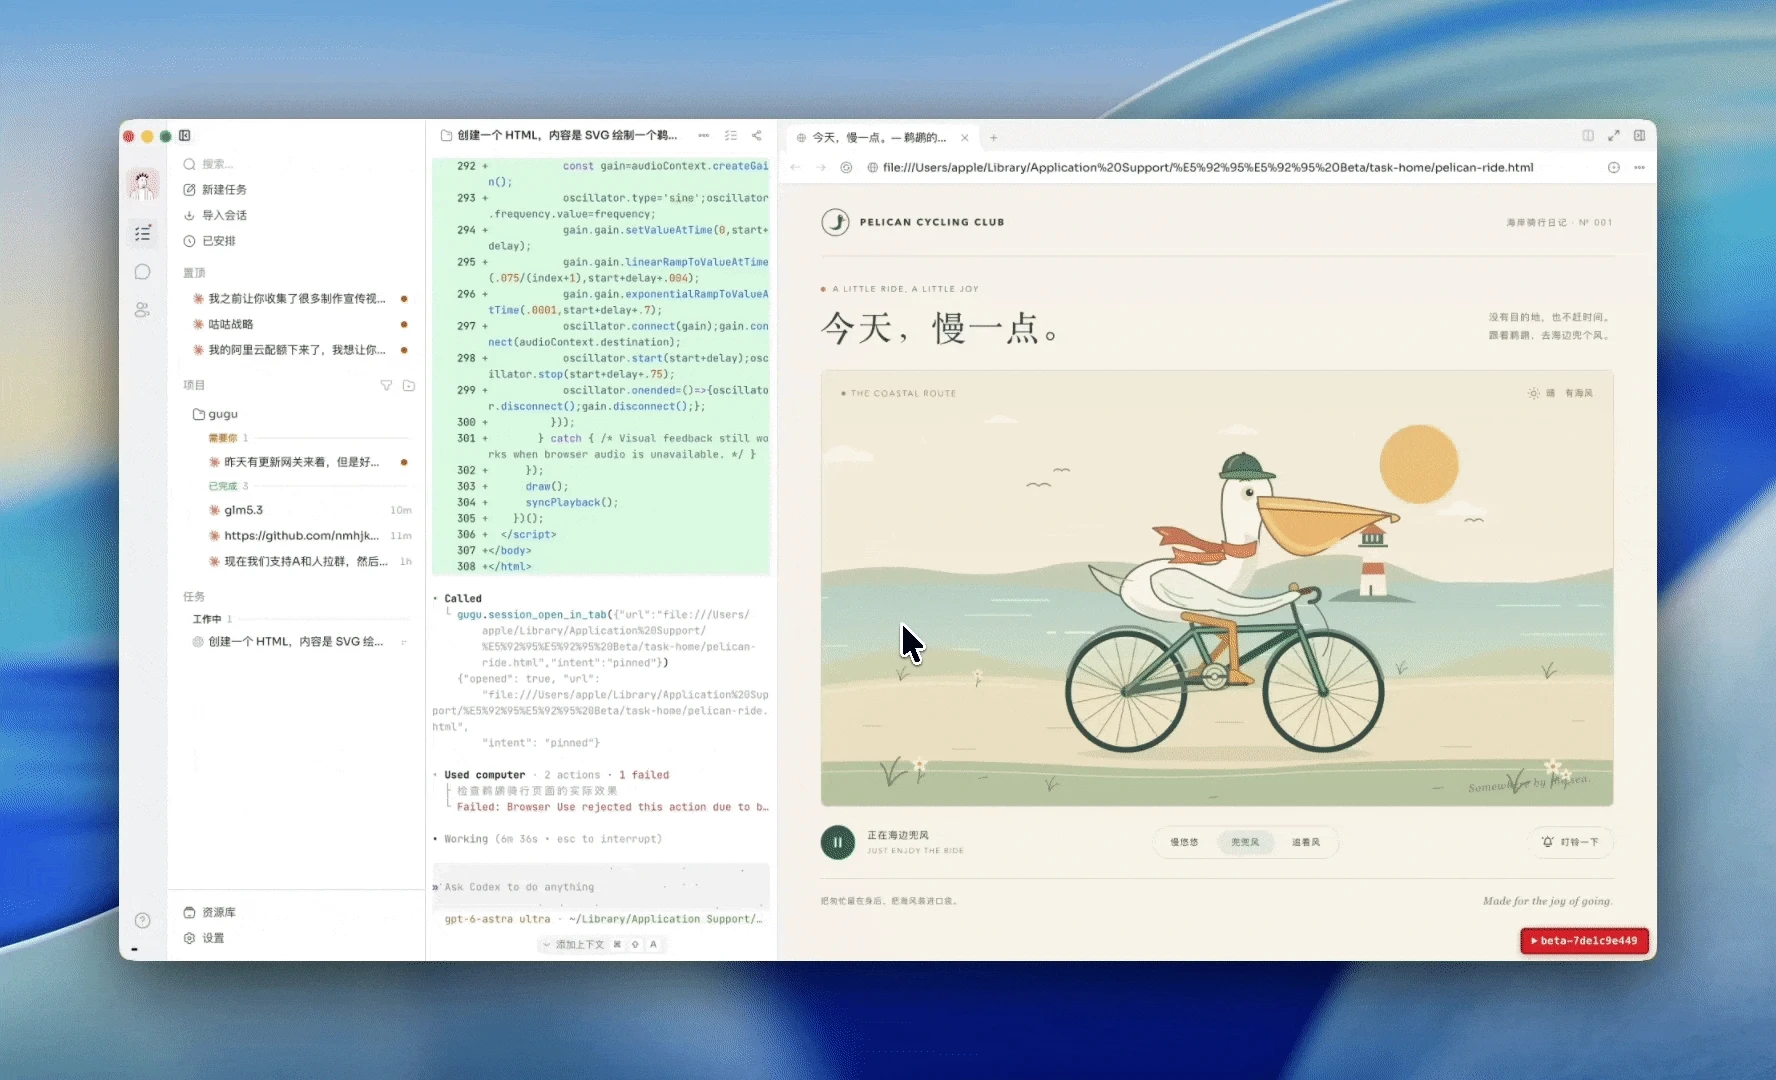Screen dimensions: 1776x1080
Task: Select the 创建一个 HTML task in sidebar
Action: coord(299,642)
